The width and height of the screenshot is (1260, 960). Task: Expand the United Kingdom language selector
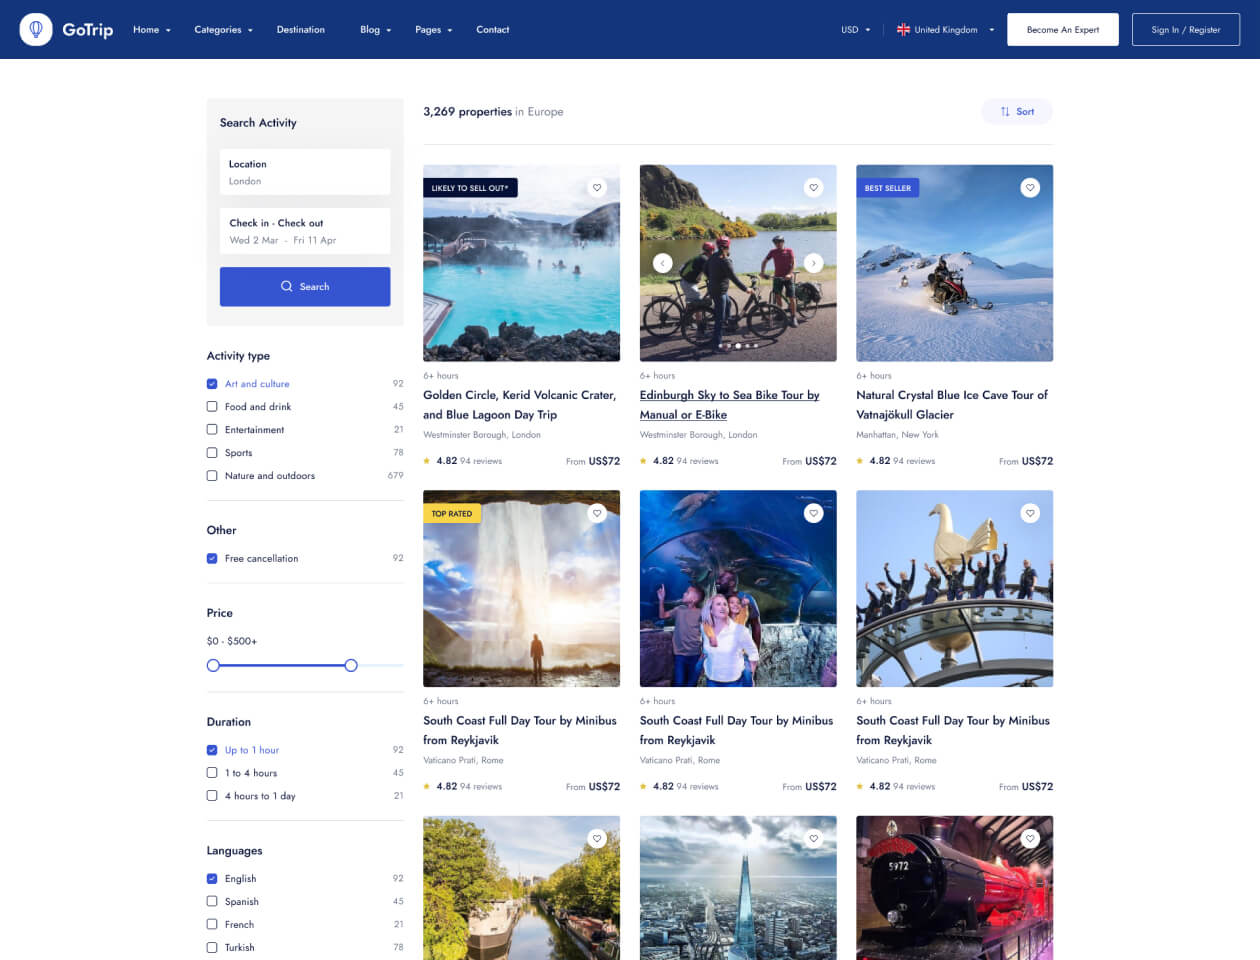click(x=945, y=30)
